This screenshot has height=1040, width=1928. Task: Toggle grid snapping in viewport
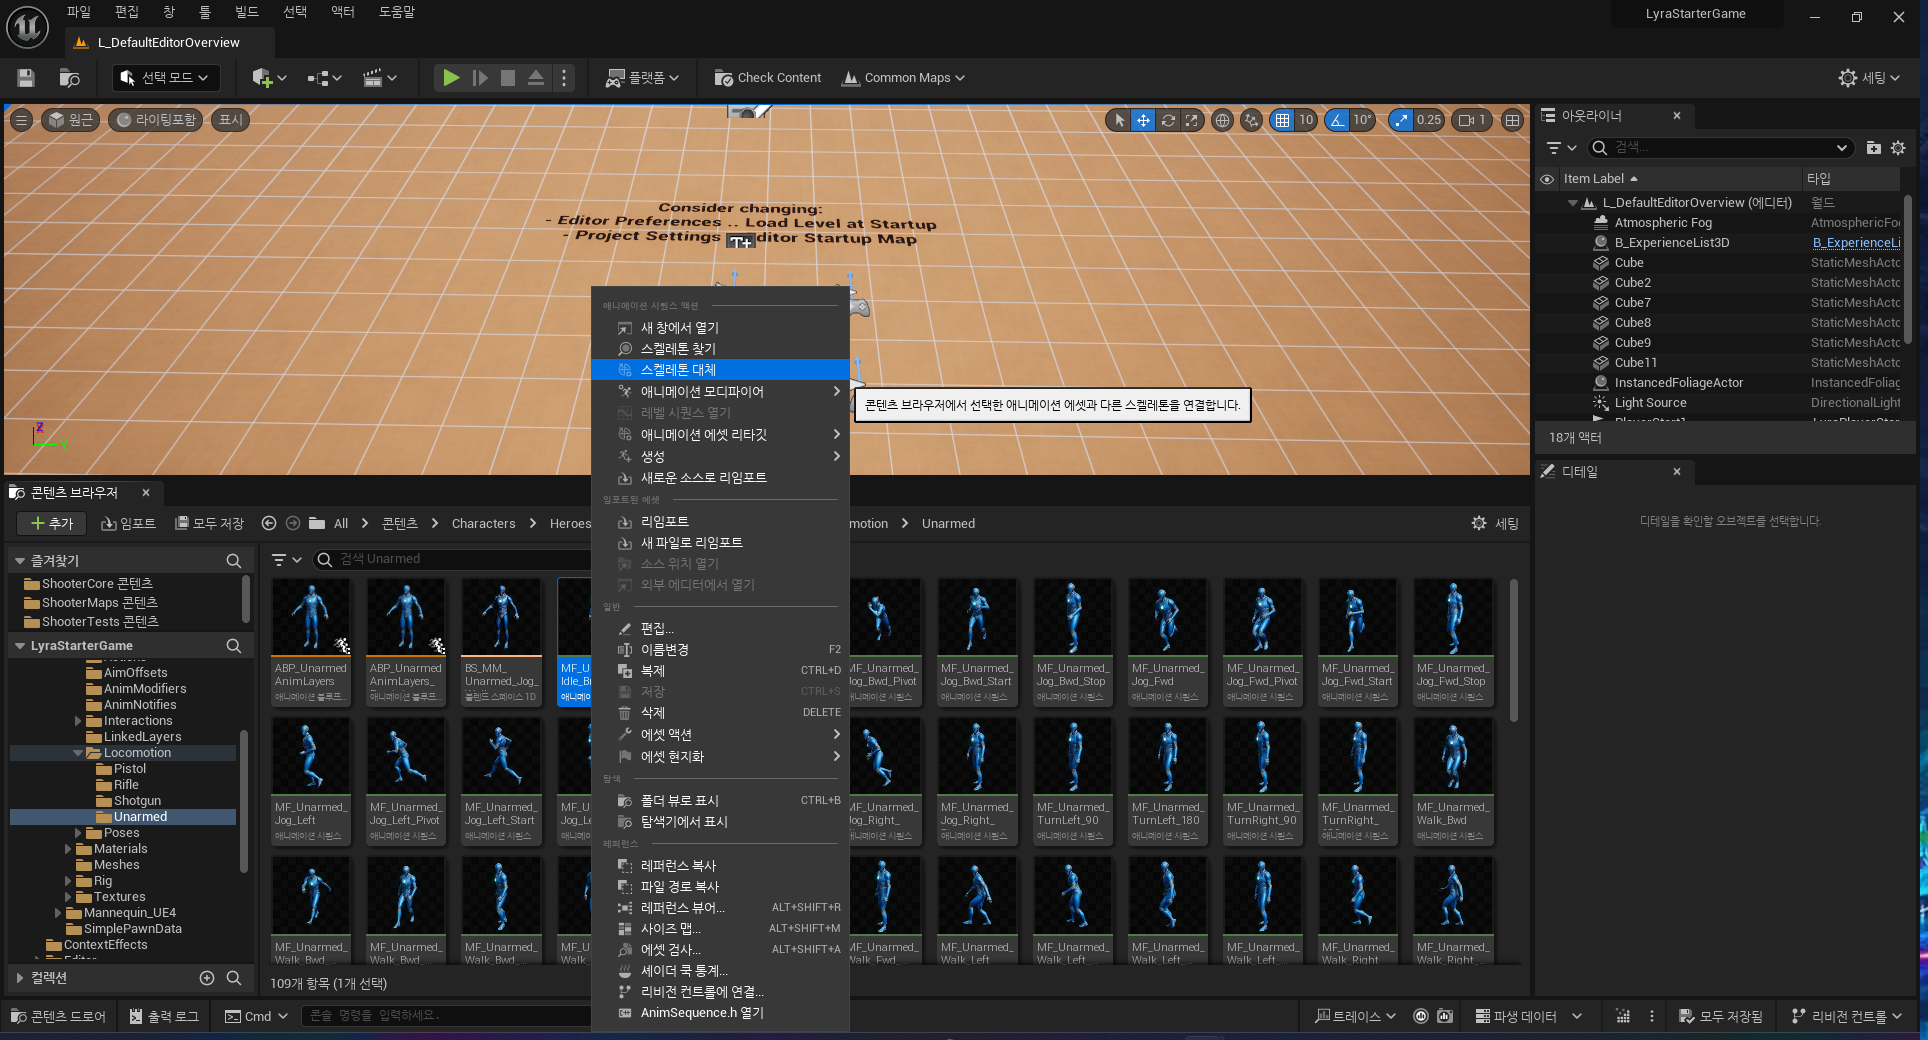1282,120
